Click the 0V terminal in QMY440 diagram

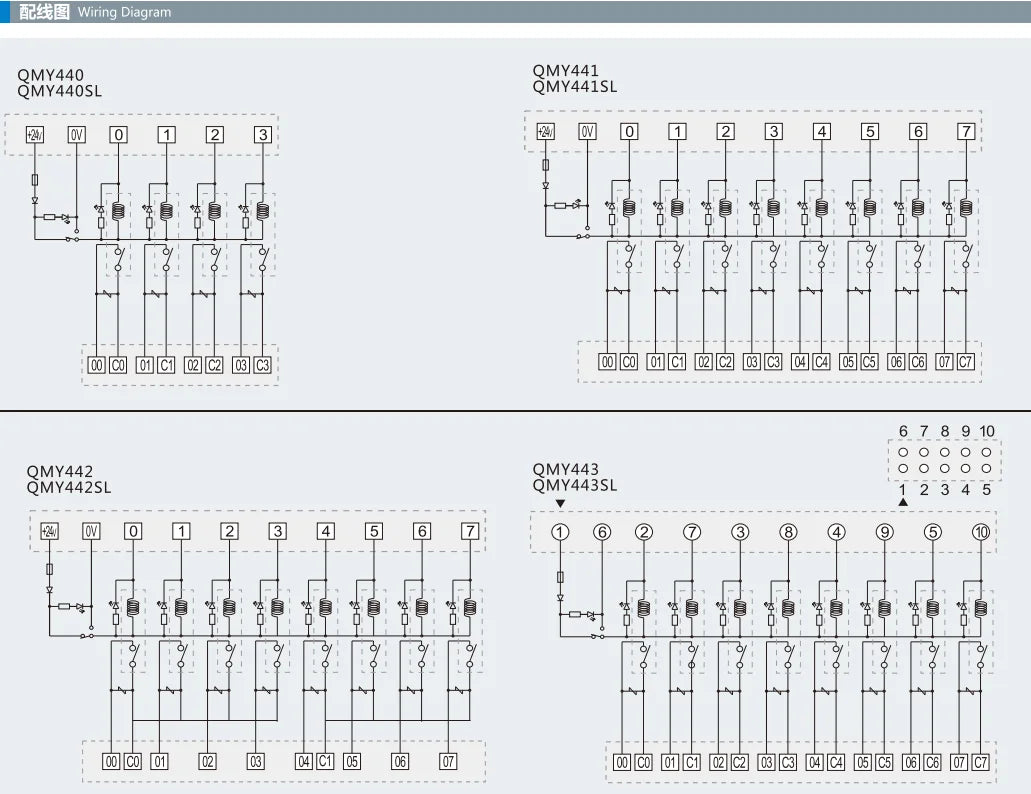pos(77,135)
